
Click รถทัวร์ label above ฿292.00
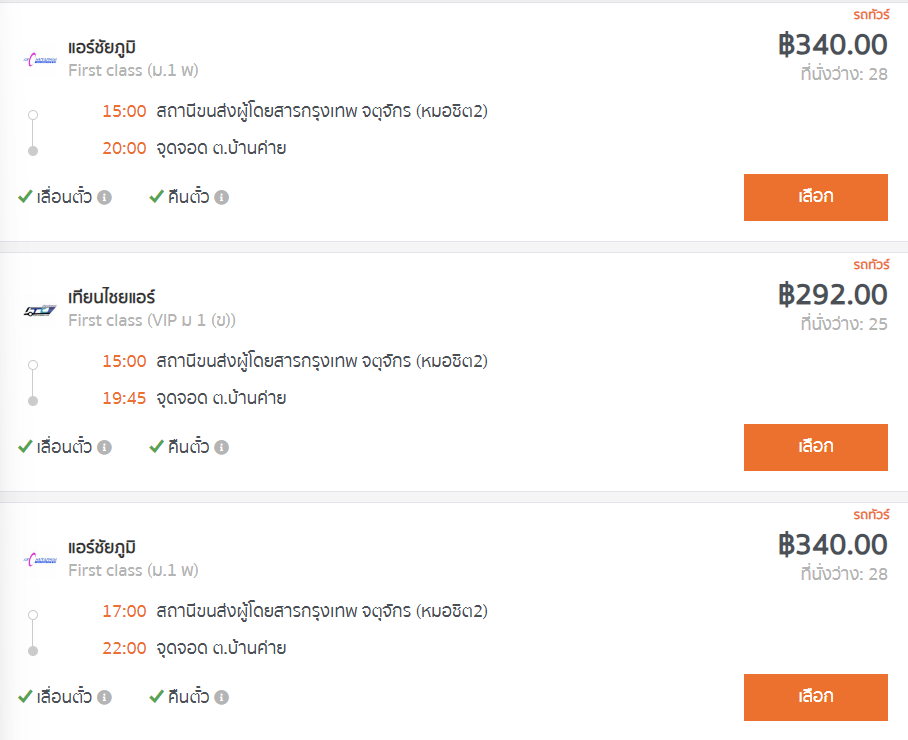(x=871, y=265)
